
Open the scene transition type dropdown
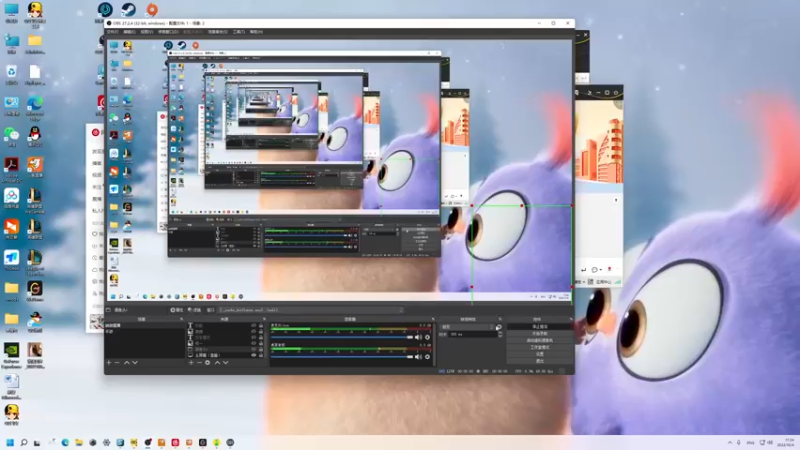coord(467,327)
